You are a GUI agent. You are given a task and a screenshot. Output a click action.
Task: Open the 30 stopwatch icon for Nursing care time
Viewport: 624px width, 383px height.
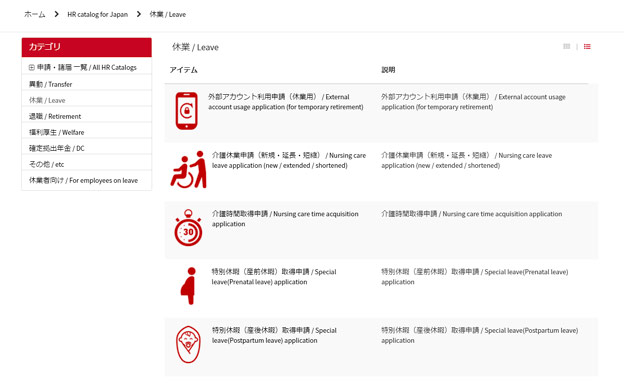(188, 228)
